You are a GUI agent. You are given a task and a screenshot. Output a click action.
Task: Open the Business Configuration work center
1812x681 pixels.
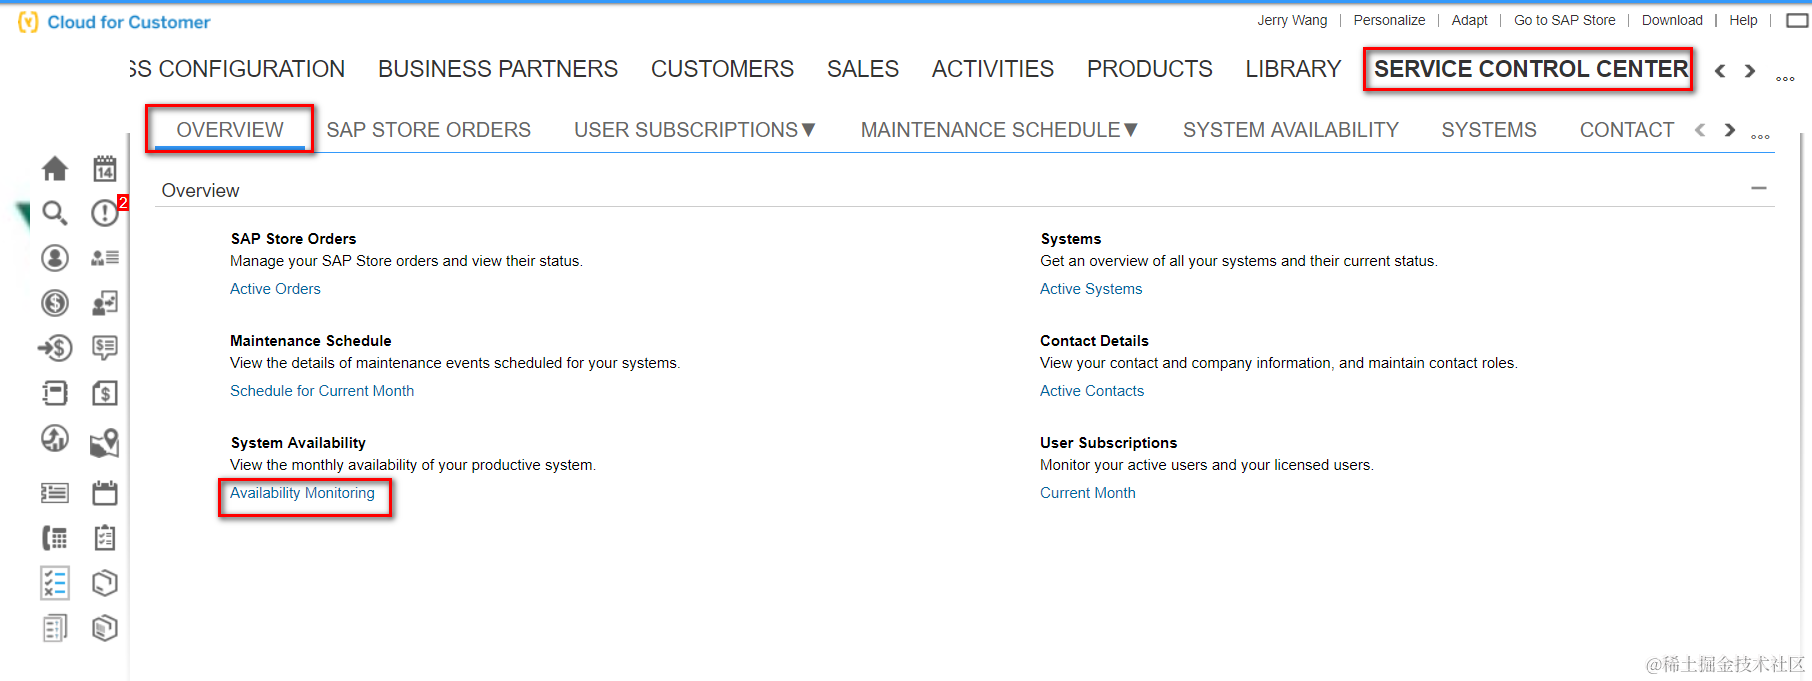point(237,69)
